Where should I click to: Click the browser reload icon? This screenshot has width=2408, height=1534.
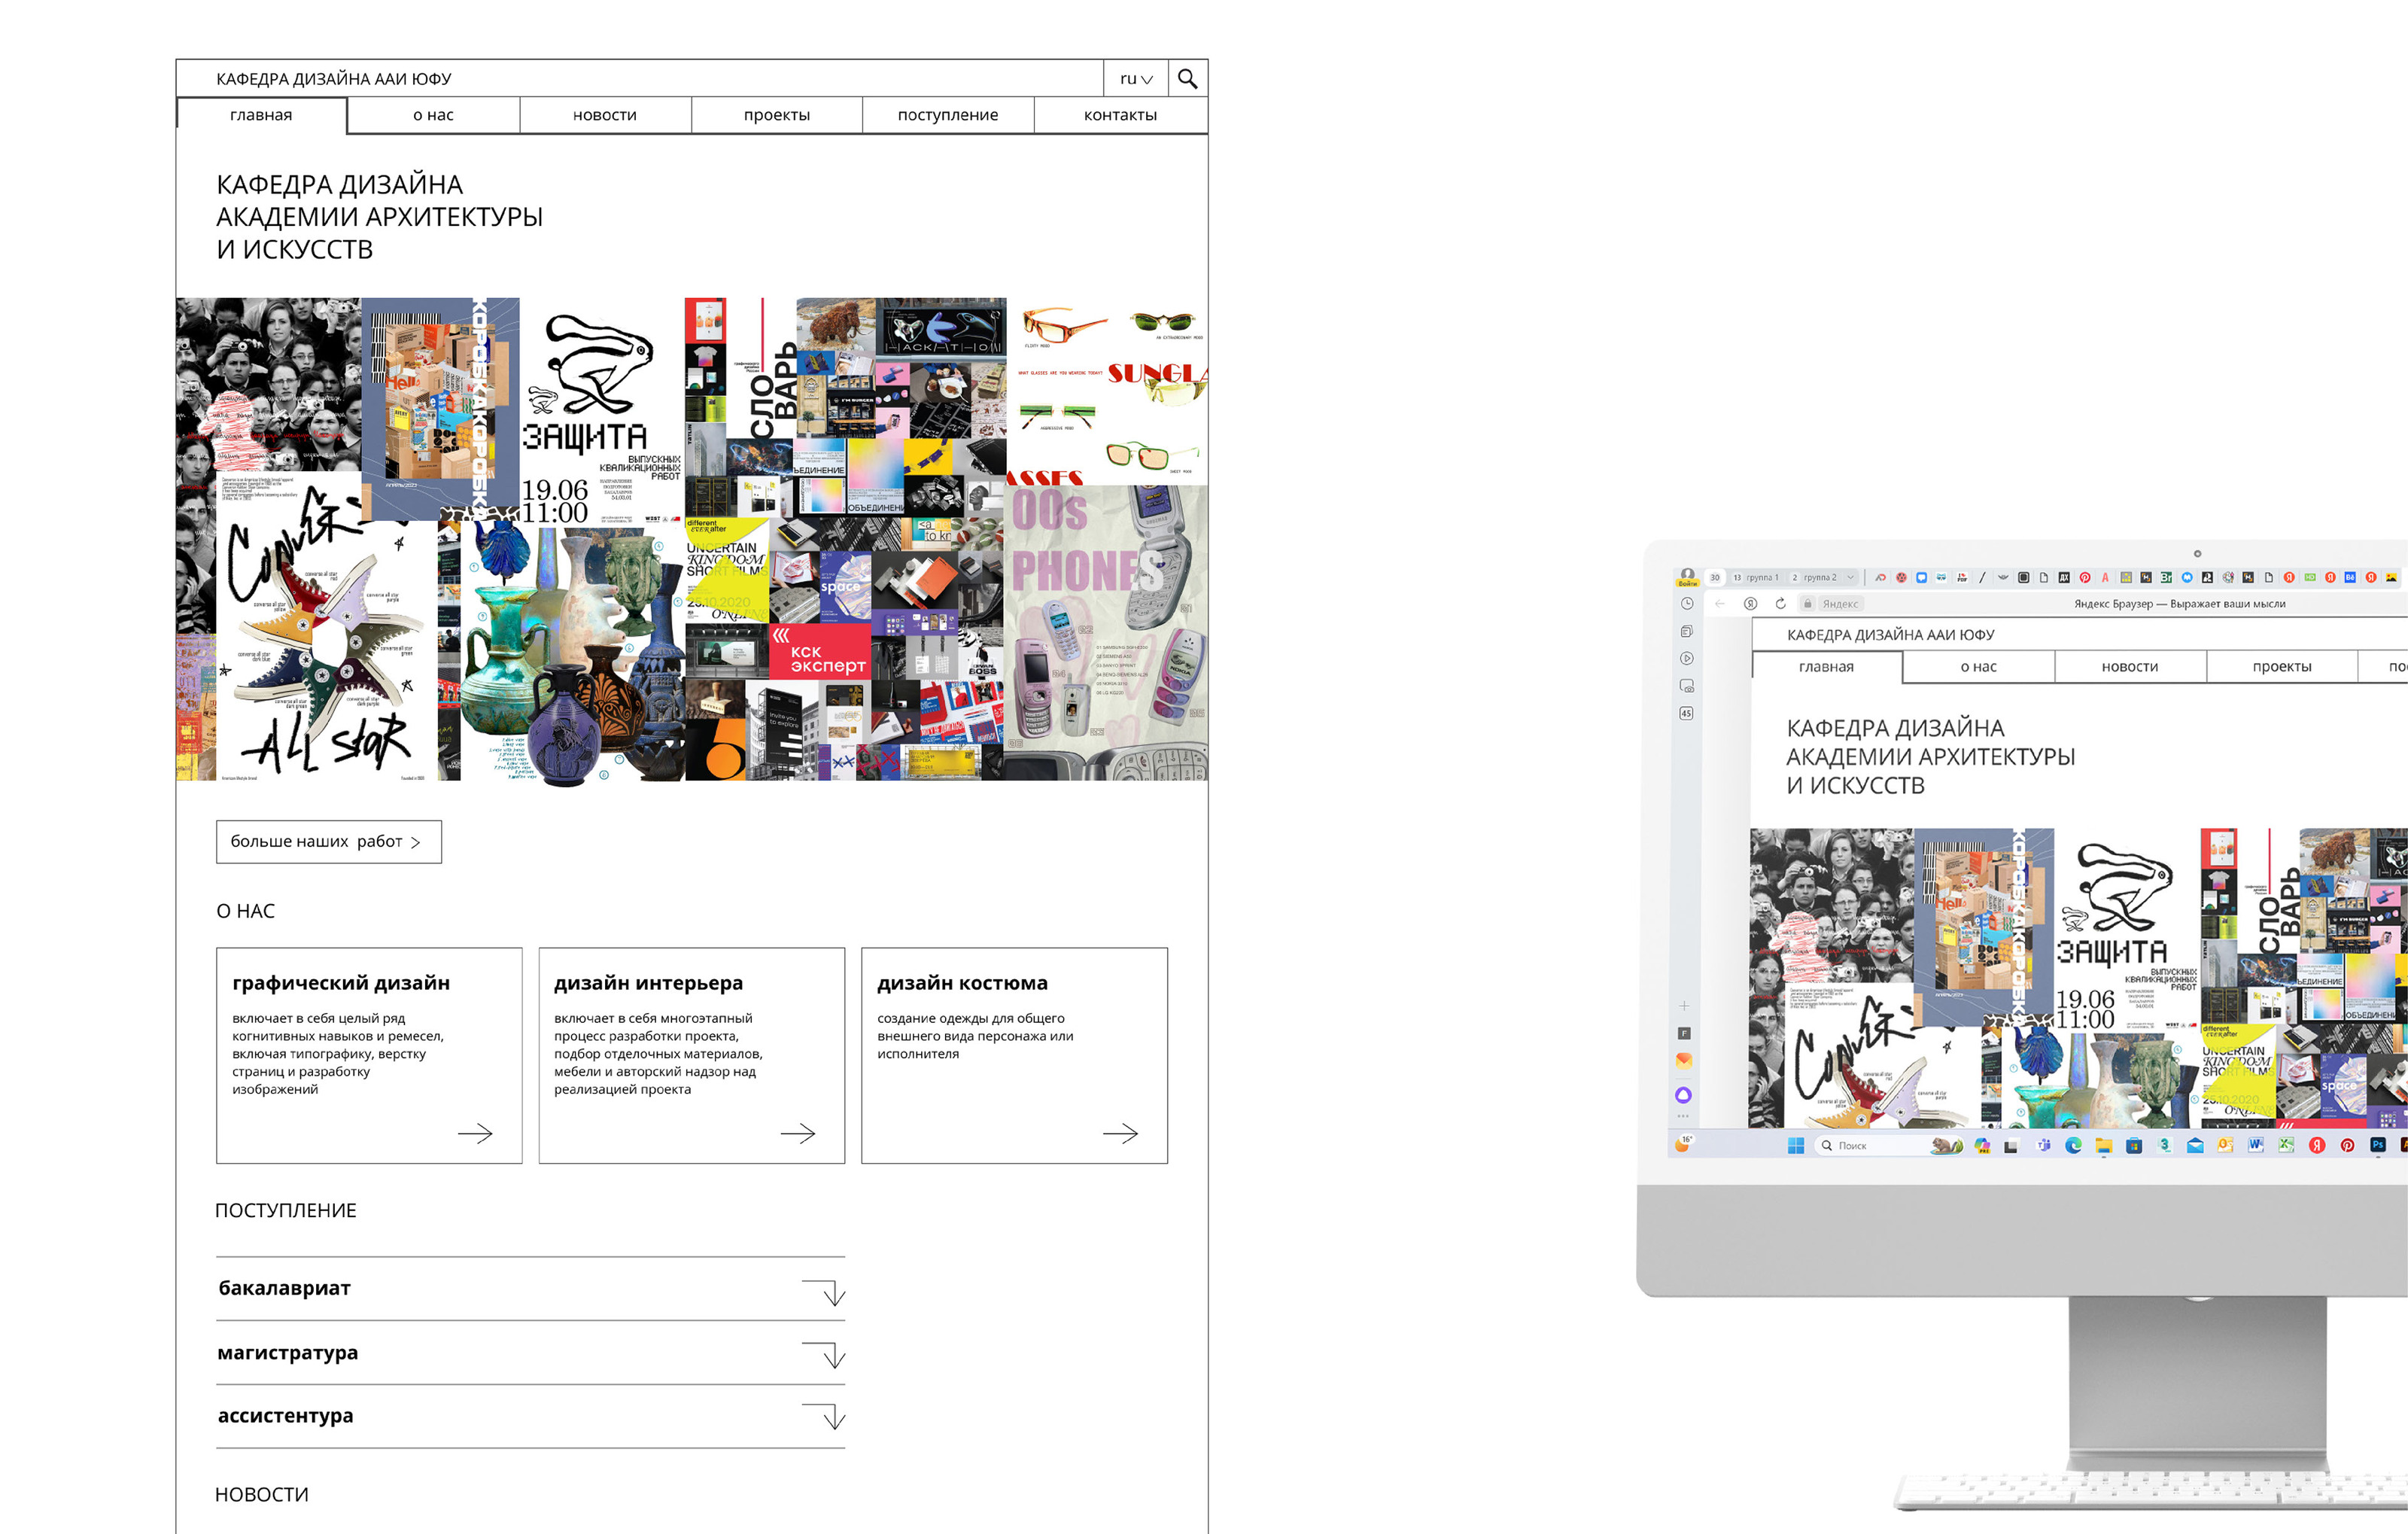click(1780, 603)
